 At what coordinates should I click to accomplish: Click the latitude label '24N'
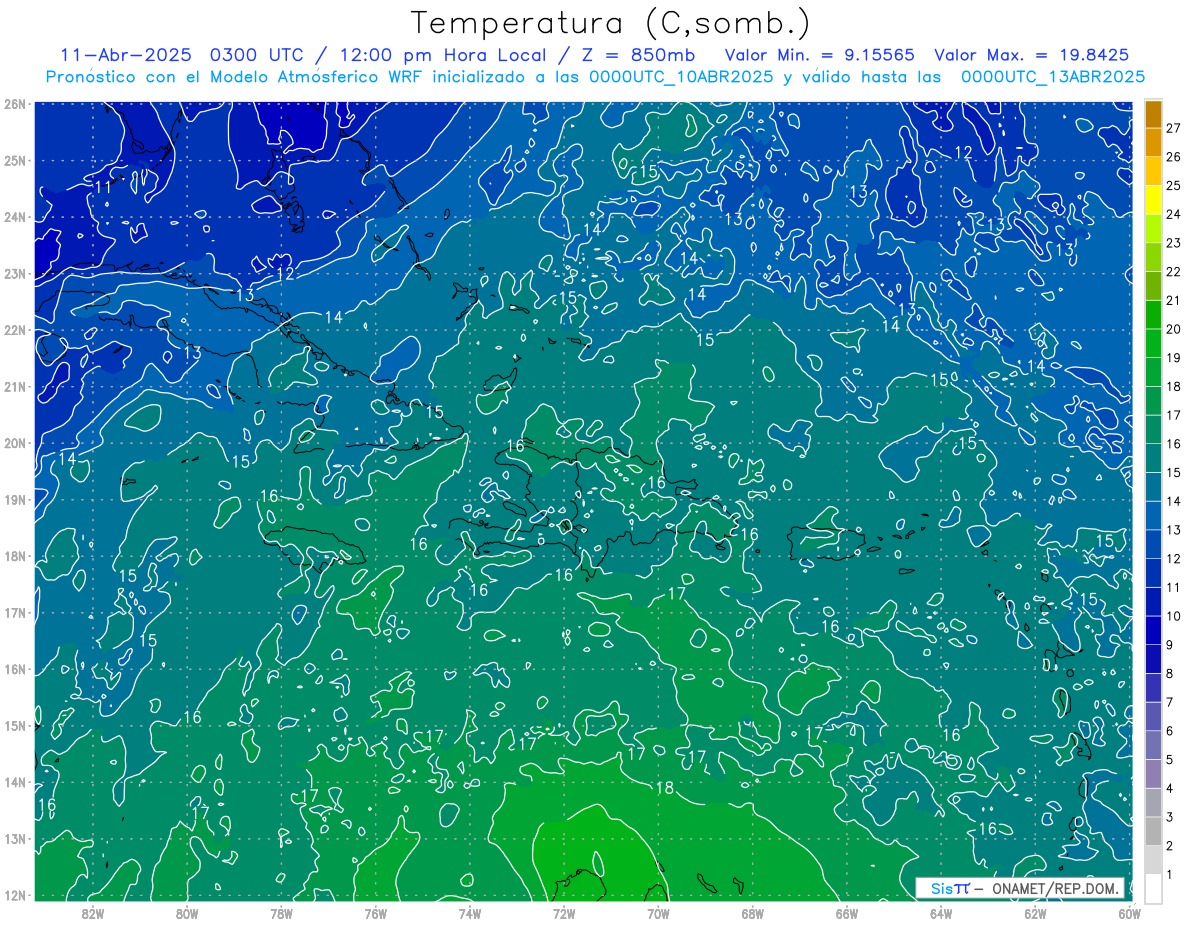pos(14,217)
